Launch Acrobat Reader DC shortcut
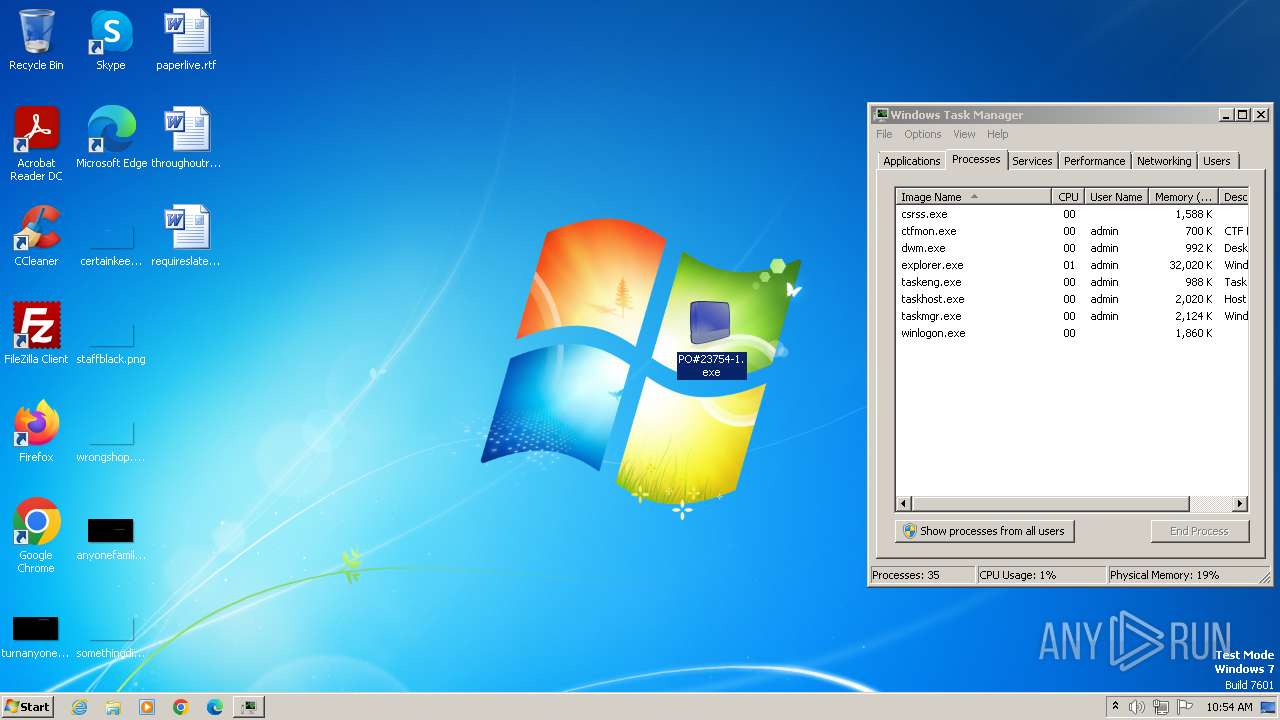The image size is (1280, 720). pyautogui.click(x=36, y=144)
